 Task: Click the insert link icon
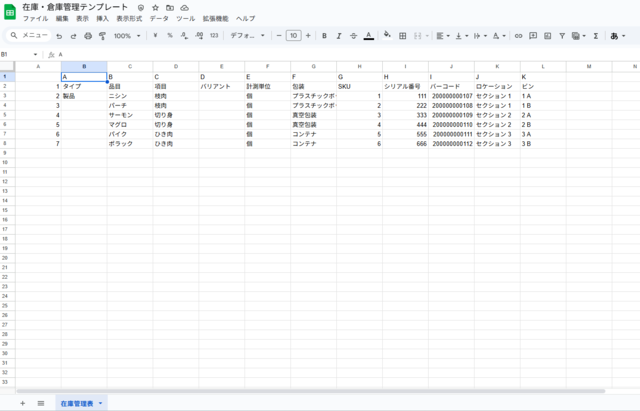click(518, 36)
